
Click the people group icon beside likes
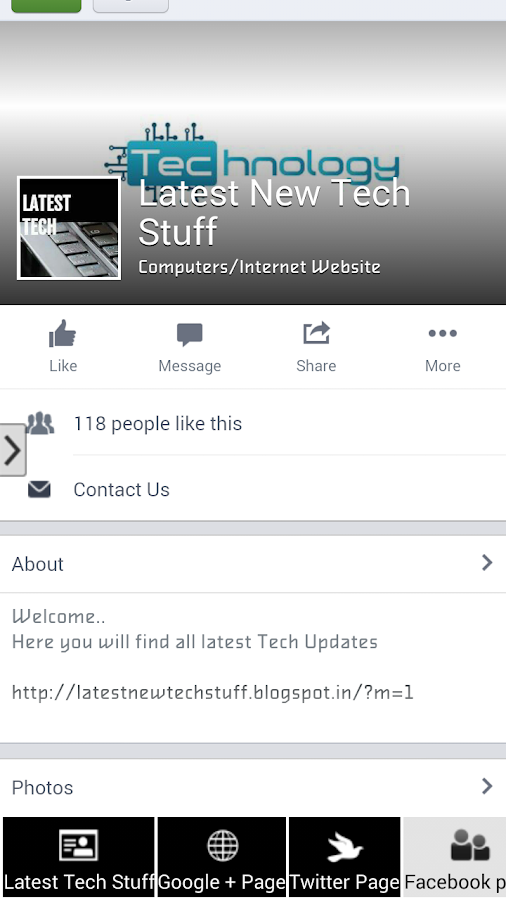tap(40, 423)
